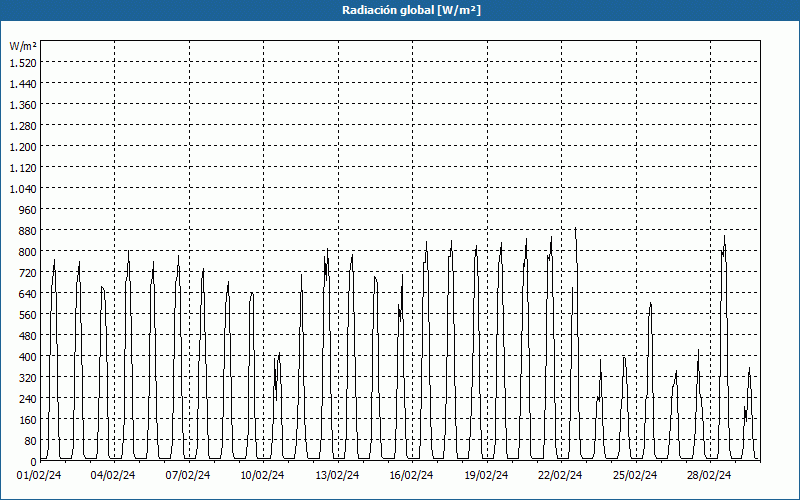The image size is (800, 500).
Task: Click the 1.040 y-axis value
Action: click(23, 189)
